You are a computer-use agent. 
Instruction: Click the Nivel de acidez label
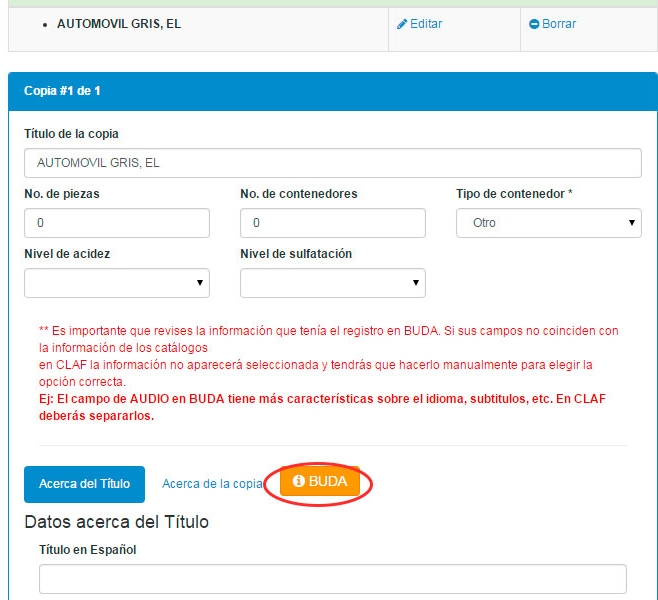(67, 254)
